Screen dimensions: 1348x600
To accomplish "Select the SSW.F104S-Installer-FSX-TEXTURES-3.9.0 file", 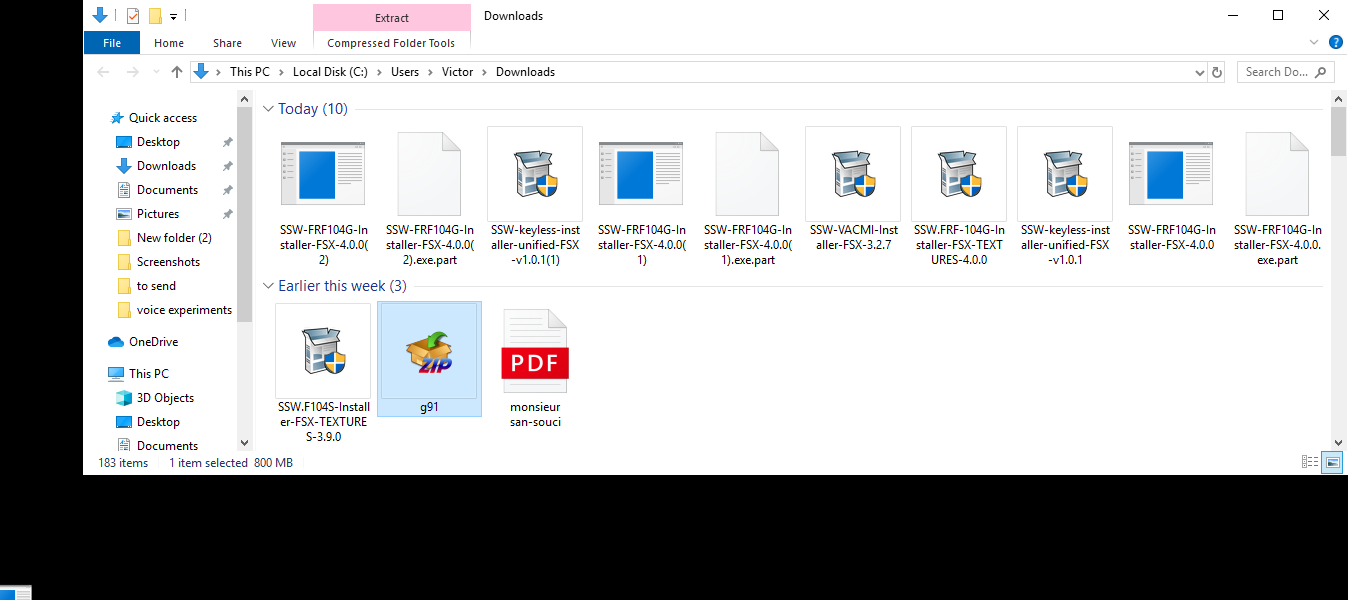I will (x=323, y=374).
